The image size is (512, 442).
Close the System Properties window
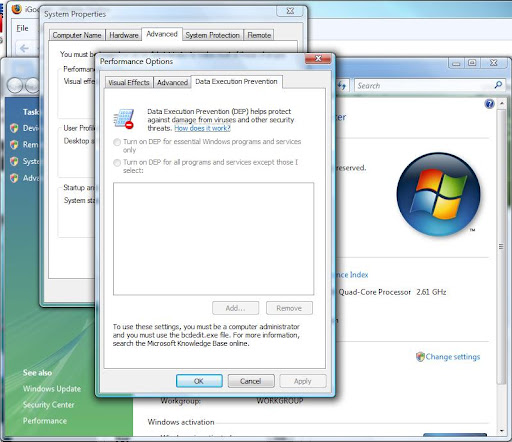(x=290, y=11)
